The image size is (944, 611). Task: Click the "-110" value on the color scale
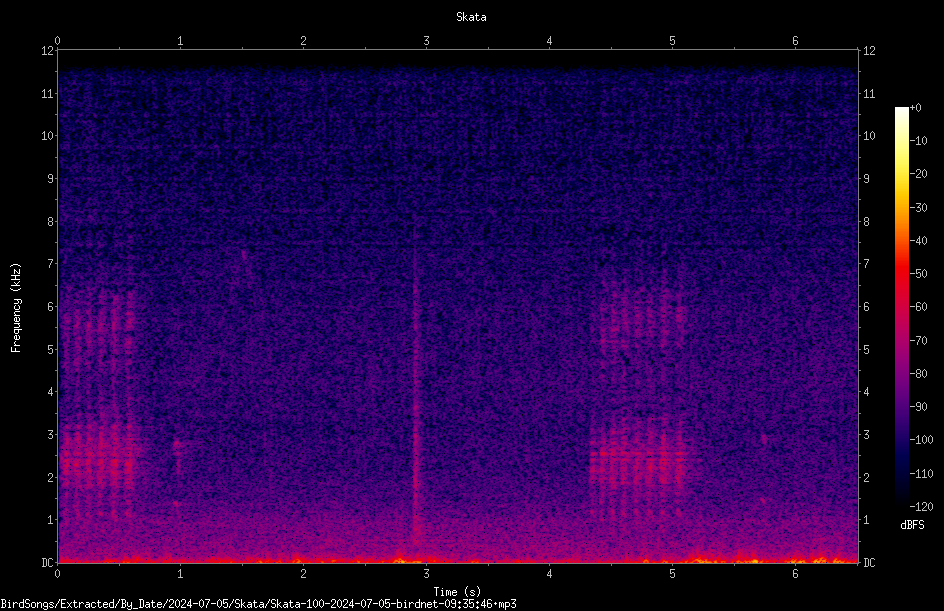(x=921, y=474)
